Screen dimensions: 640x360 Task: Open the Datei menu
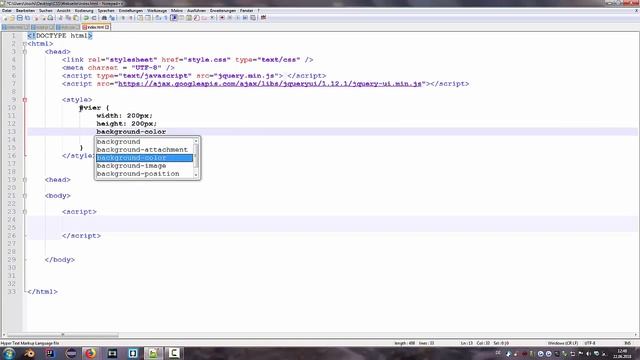point(7,11)
